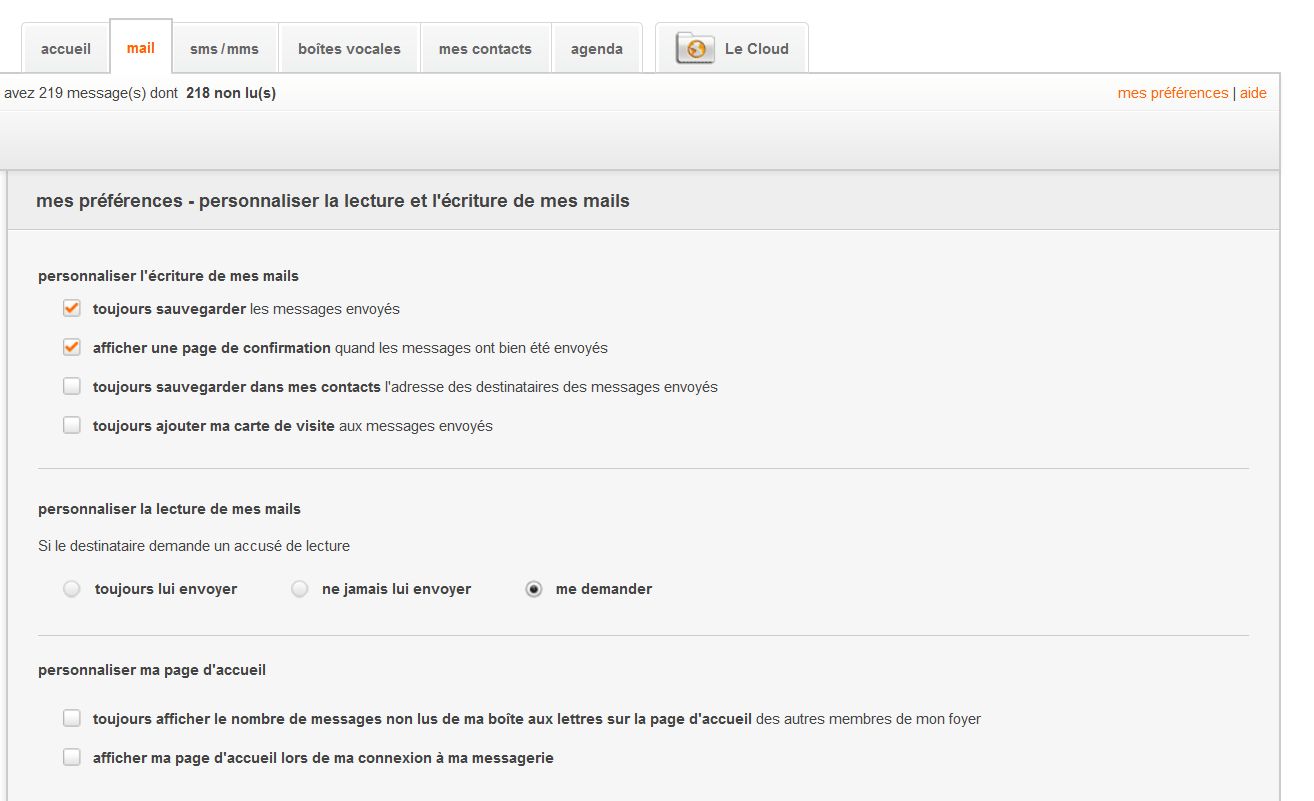Screen dimensions: 1314x801
Task: Click the 218 non lu(s) unread count
Action: point(231,93)
